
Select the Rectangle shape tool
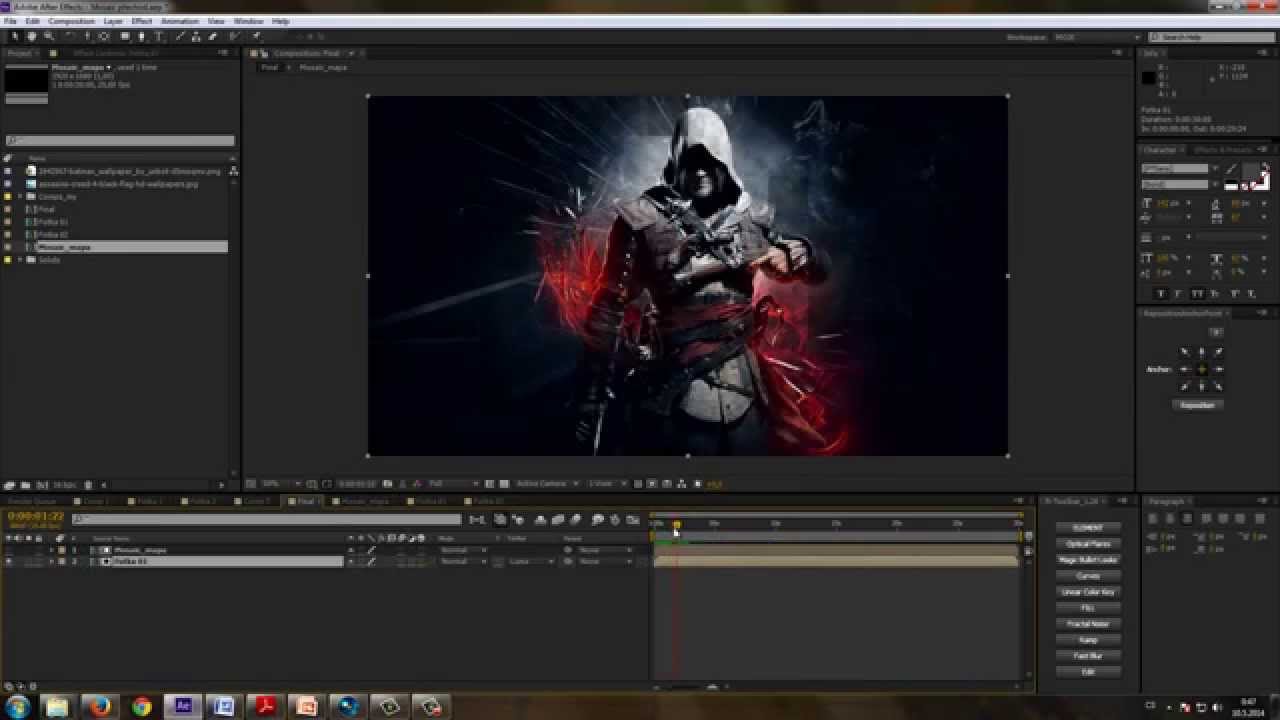[x=125, y=37]
